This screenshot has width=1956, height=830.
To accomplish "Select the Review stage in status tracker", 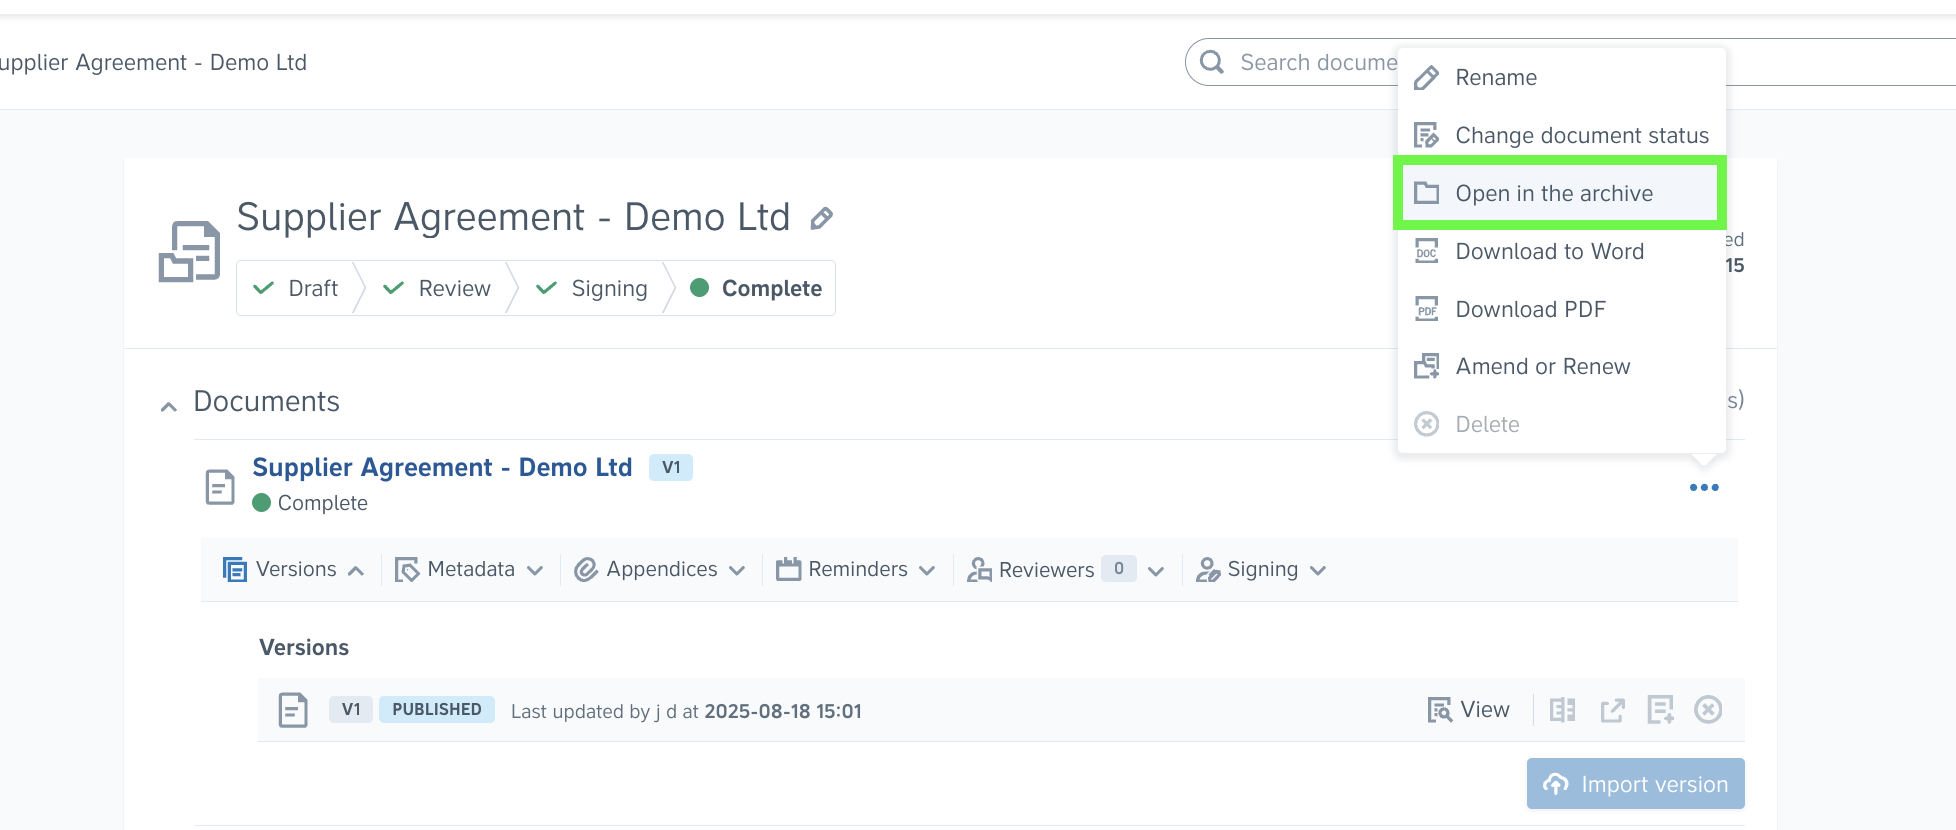I will tap(437, 288).
